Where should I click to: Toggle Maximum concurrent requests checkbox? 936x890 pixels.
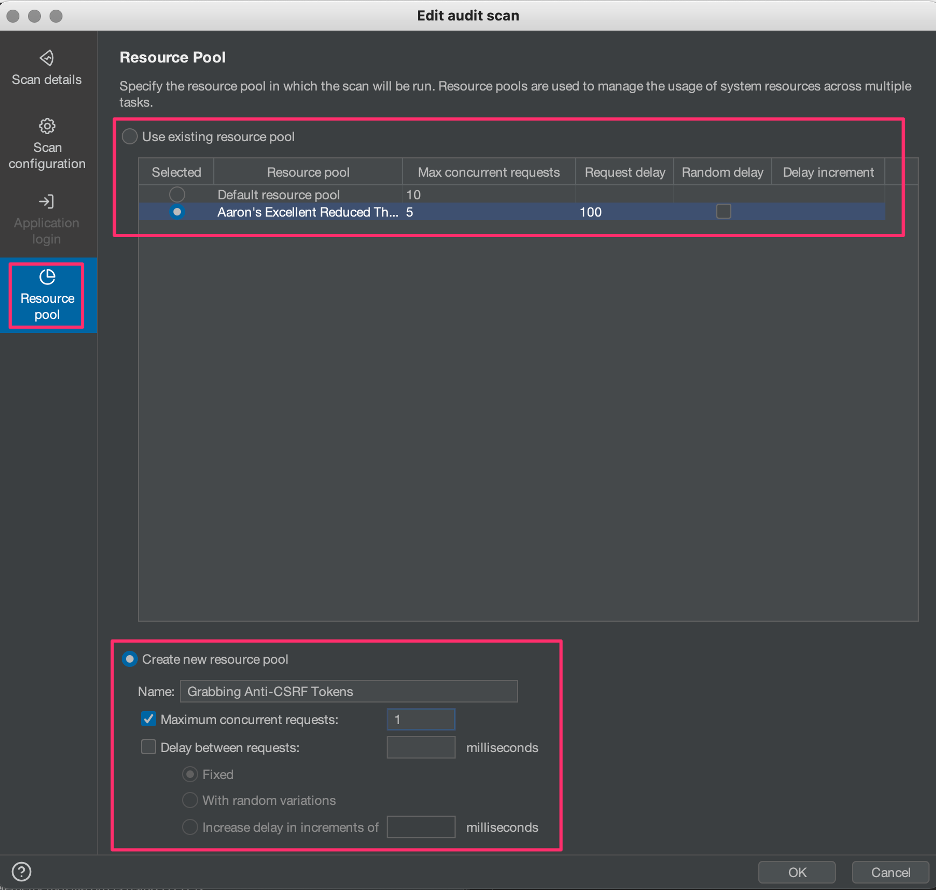click(x=148, y=719)
